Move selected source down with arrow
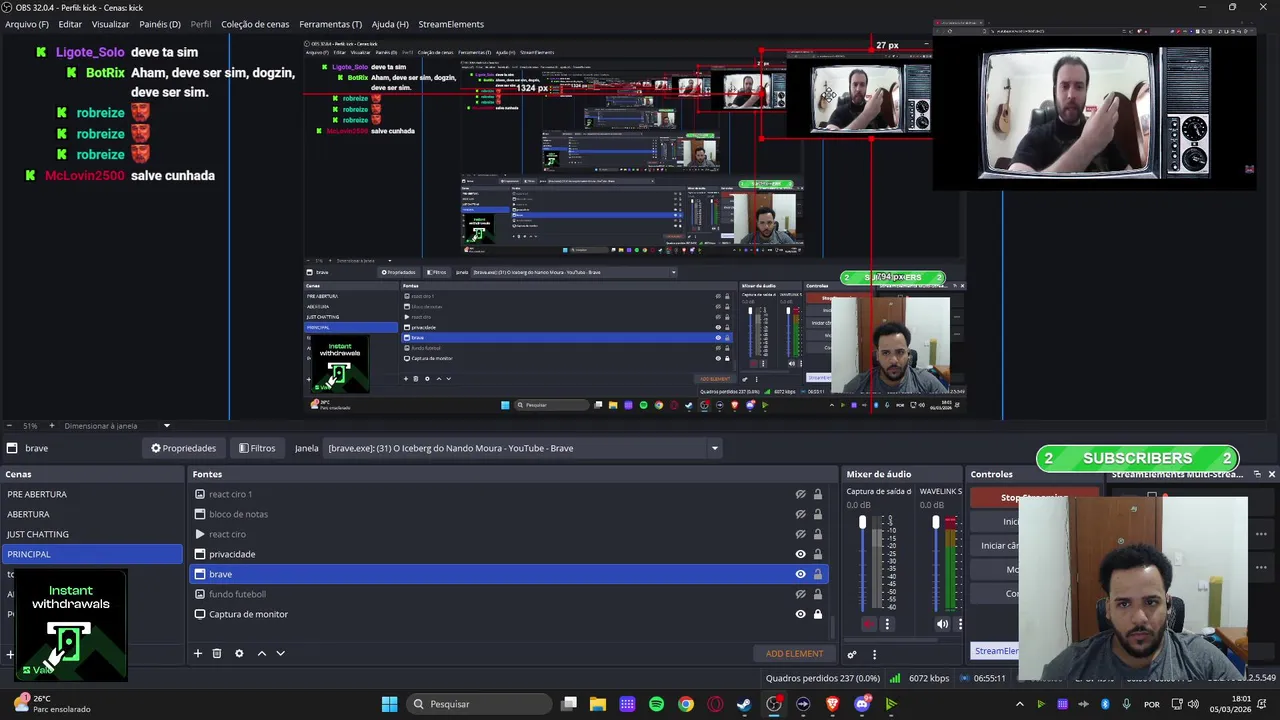The height and width of the screenshot is (720, 1280). point(281,653)
